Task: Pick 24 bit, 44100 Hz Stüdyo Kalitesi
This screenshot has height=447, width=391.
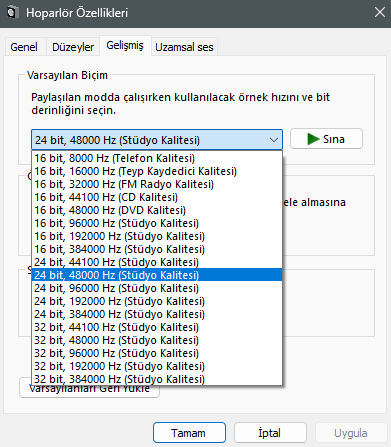Action: point(157,262)
